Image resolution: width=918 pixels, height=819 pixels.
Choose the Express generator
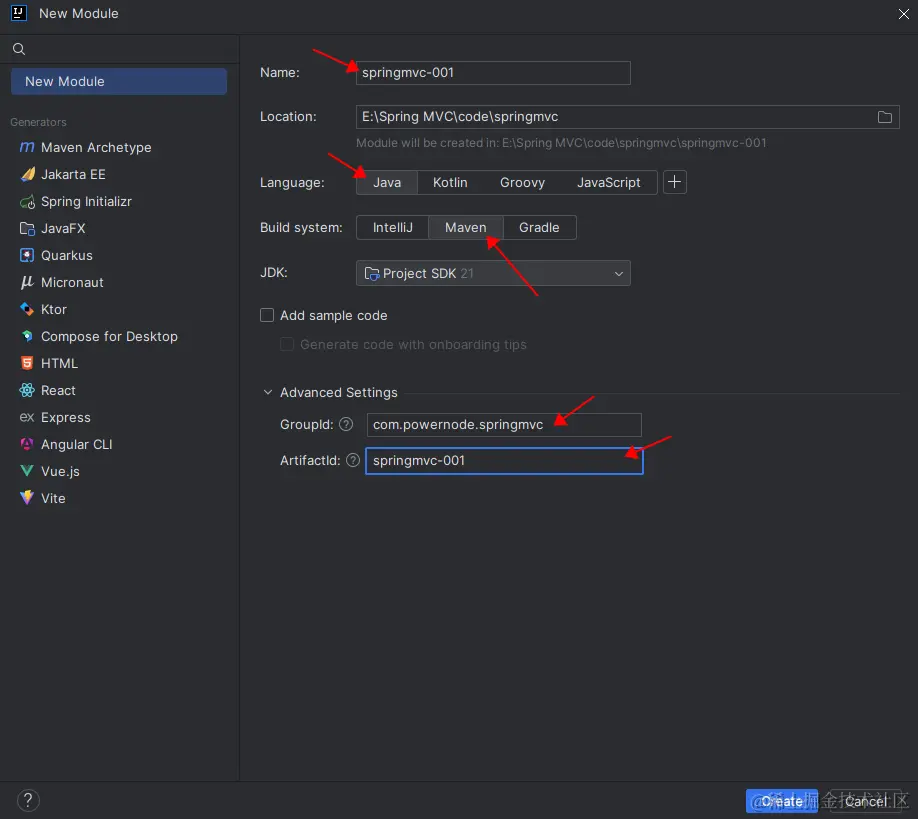[55, 417]
